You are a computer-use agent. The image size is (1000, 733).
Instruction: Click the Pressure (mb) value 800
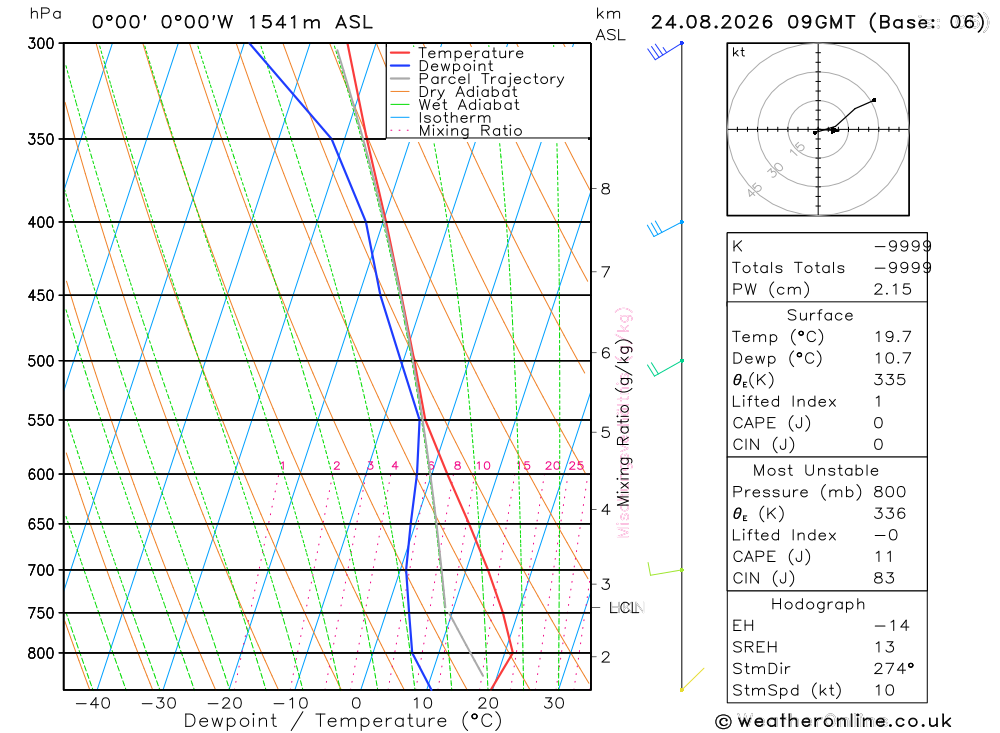click(x=890, y=492)
